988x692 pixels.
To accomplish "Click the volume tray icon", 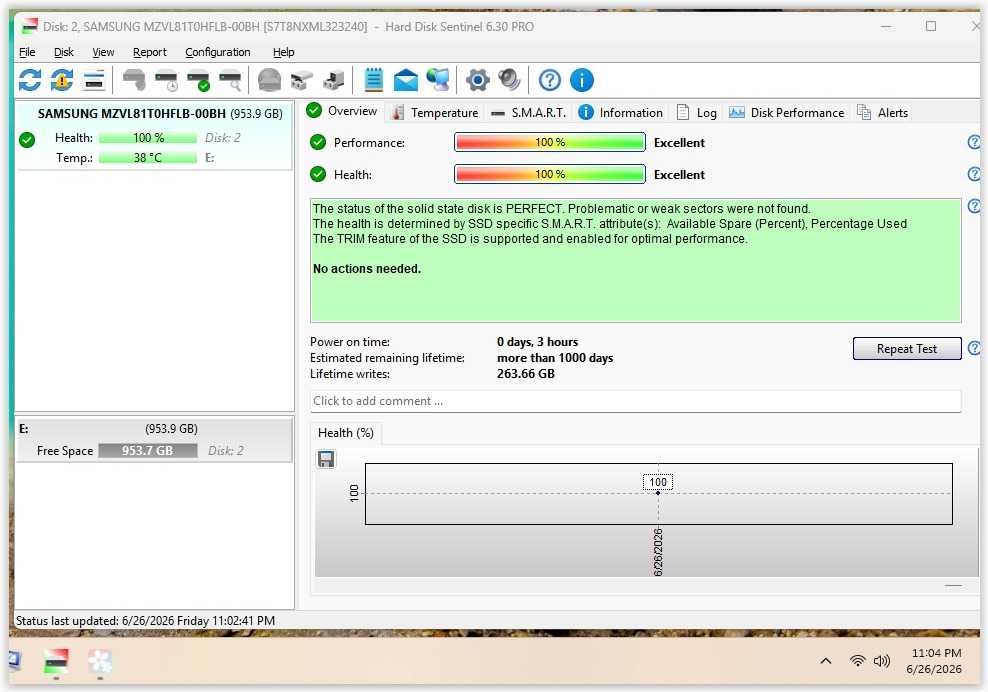I will point(882,660).
